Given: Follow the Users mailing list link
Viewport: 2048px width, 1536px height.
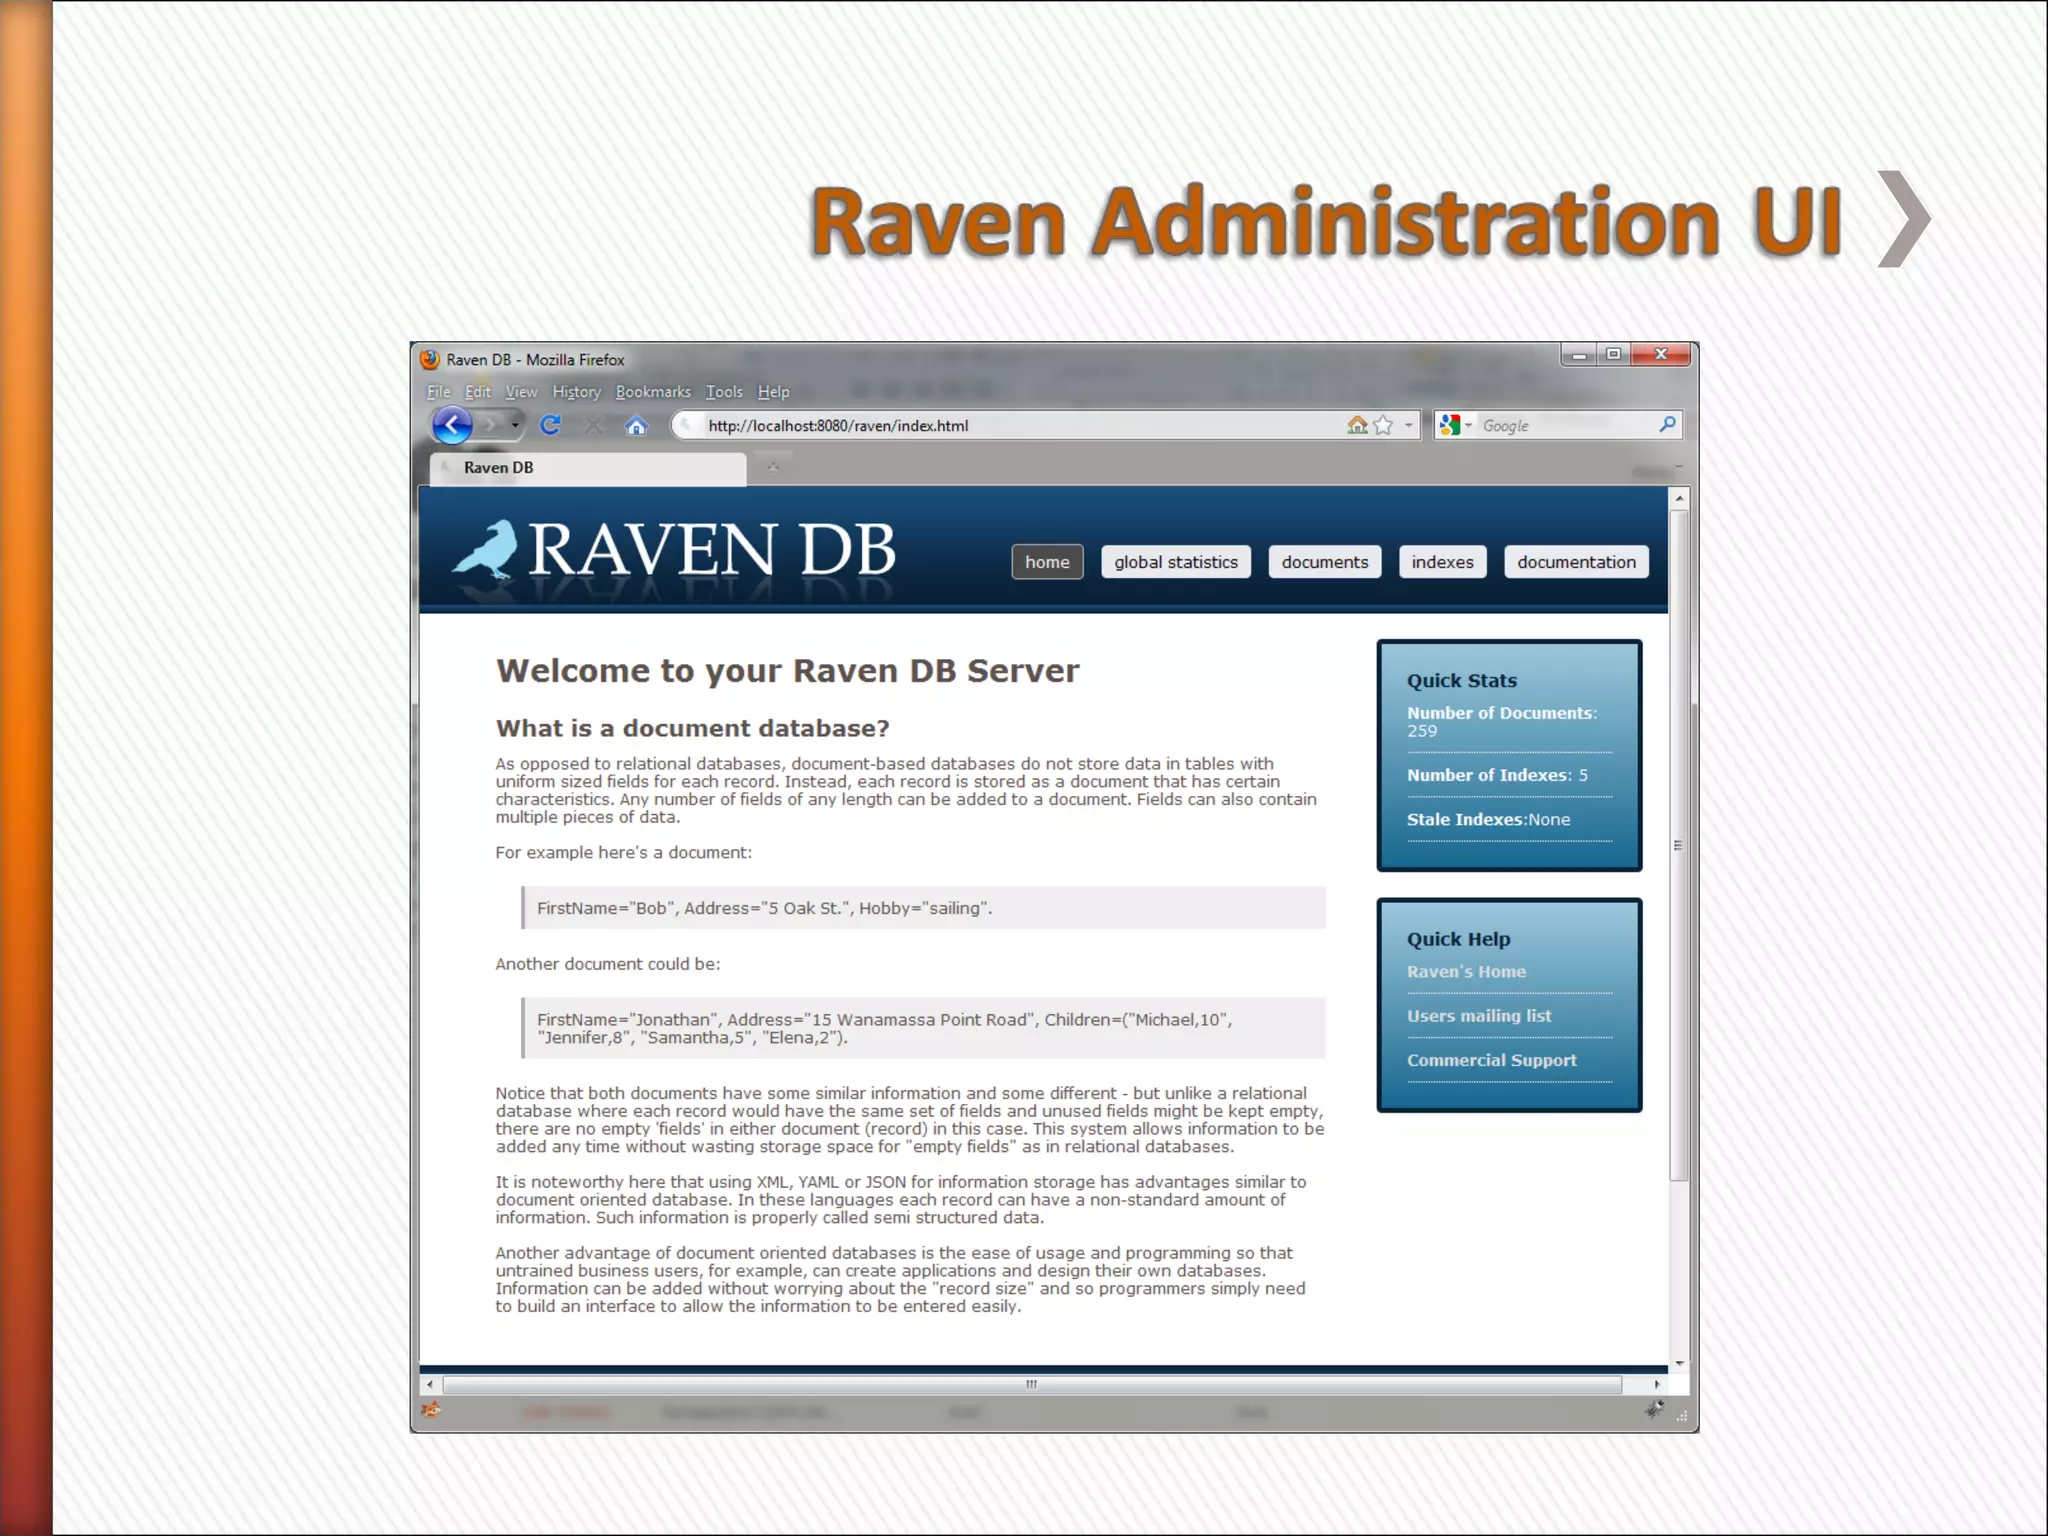Looking at the screenshot, I should [x=1479, y=1016].
